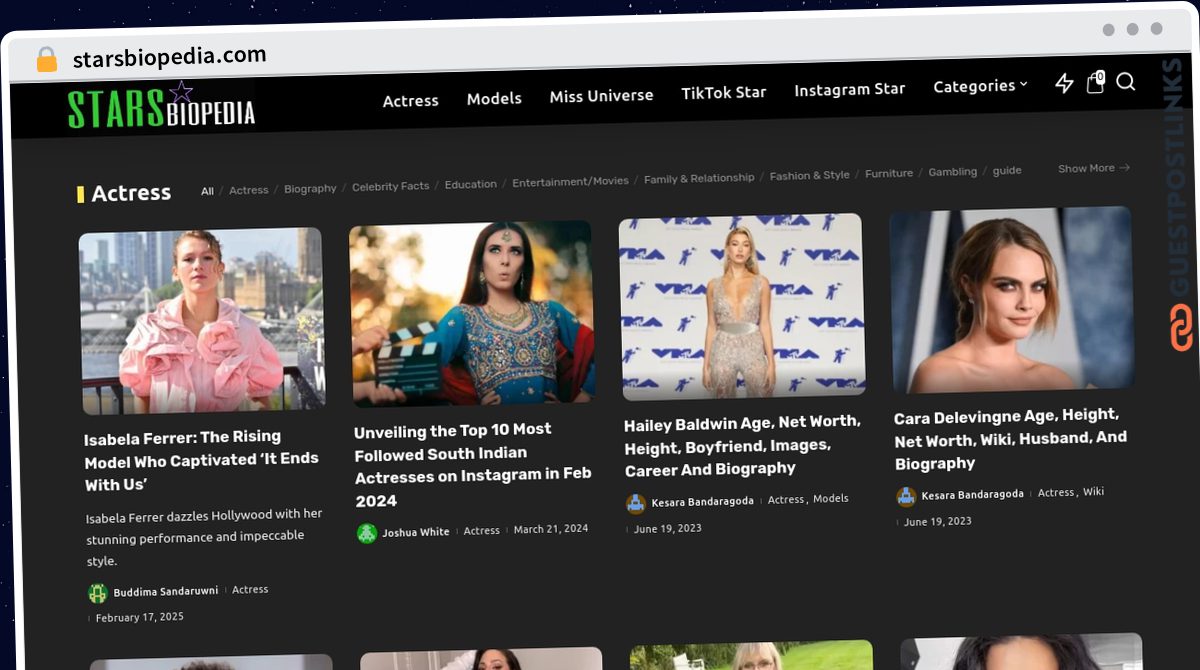Click the padlock icon in address bar
1200x670 pixels.
click(47, 59)
